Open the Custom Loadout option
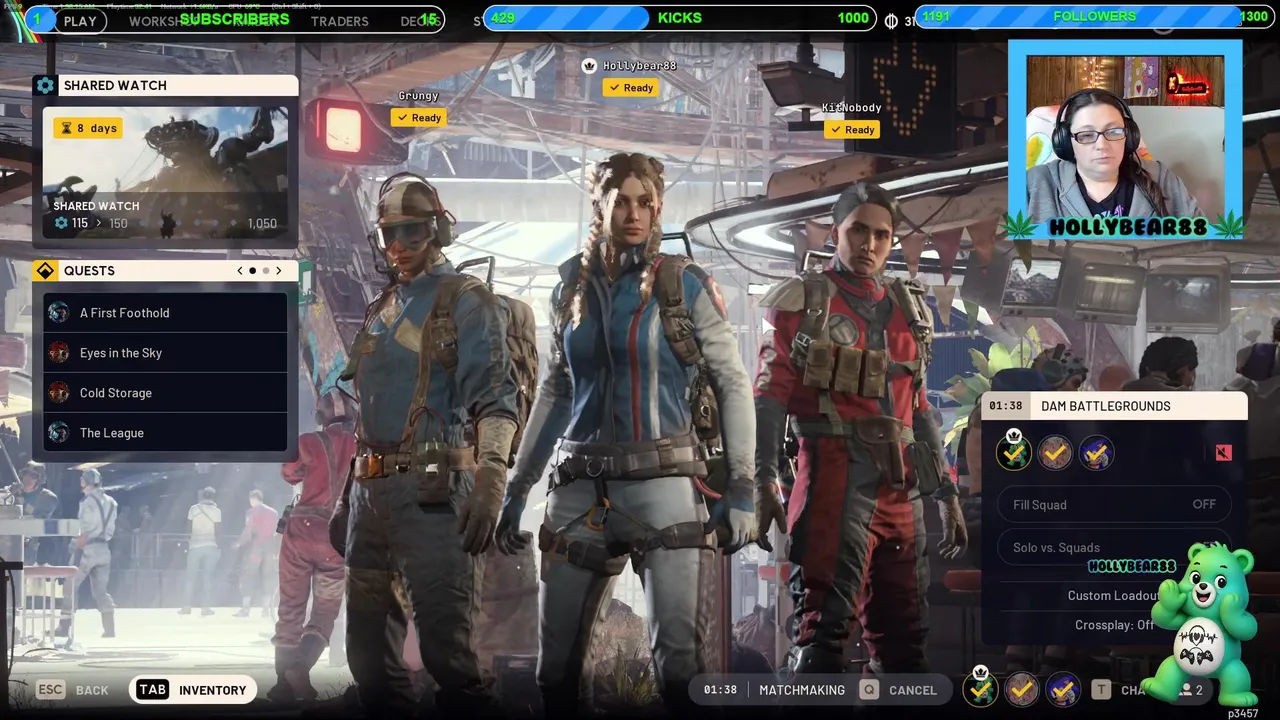The height and width of the screenshot is (720, 1280). coord(1112,596)
